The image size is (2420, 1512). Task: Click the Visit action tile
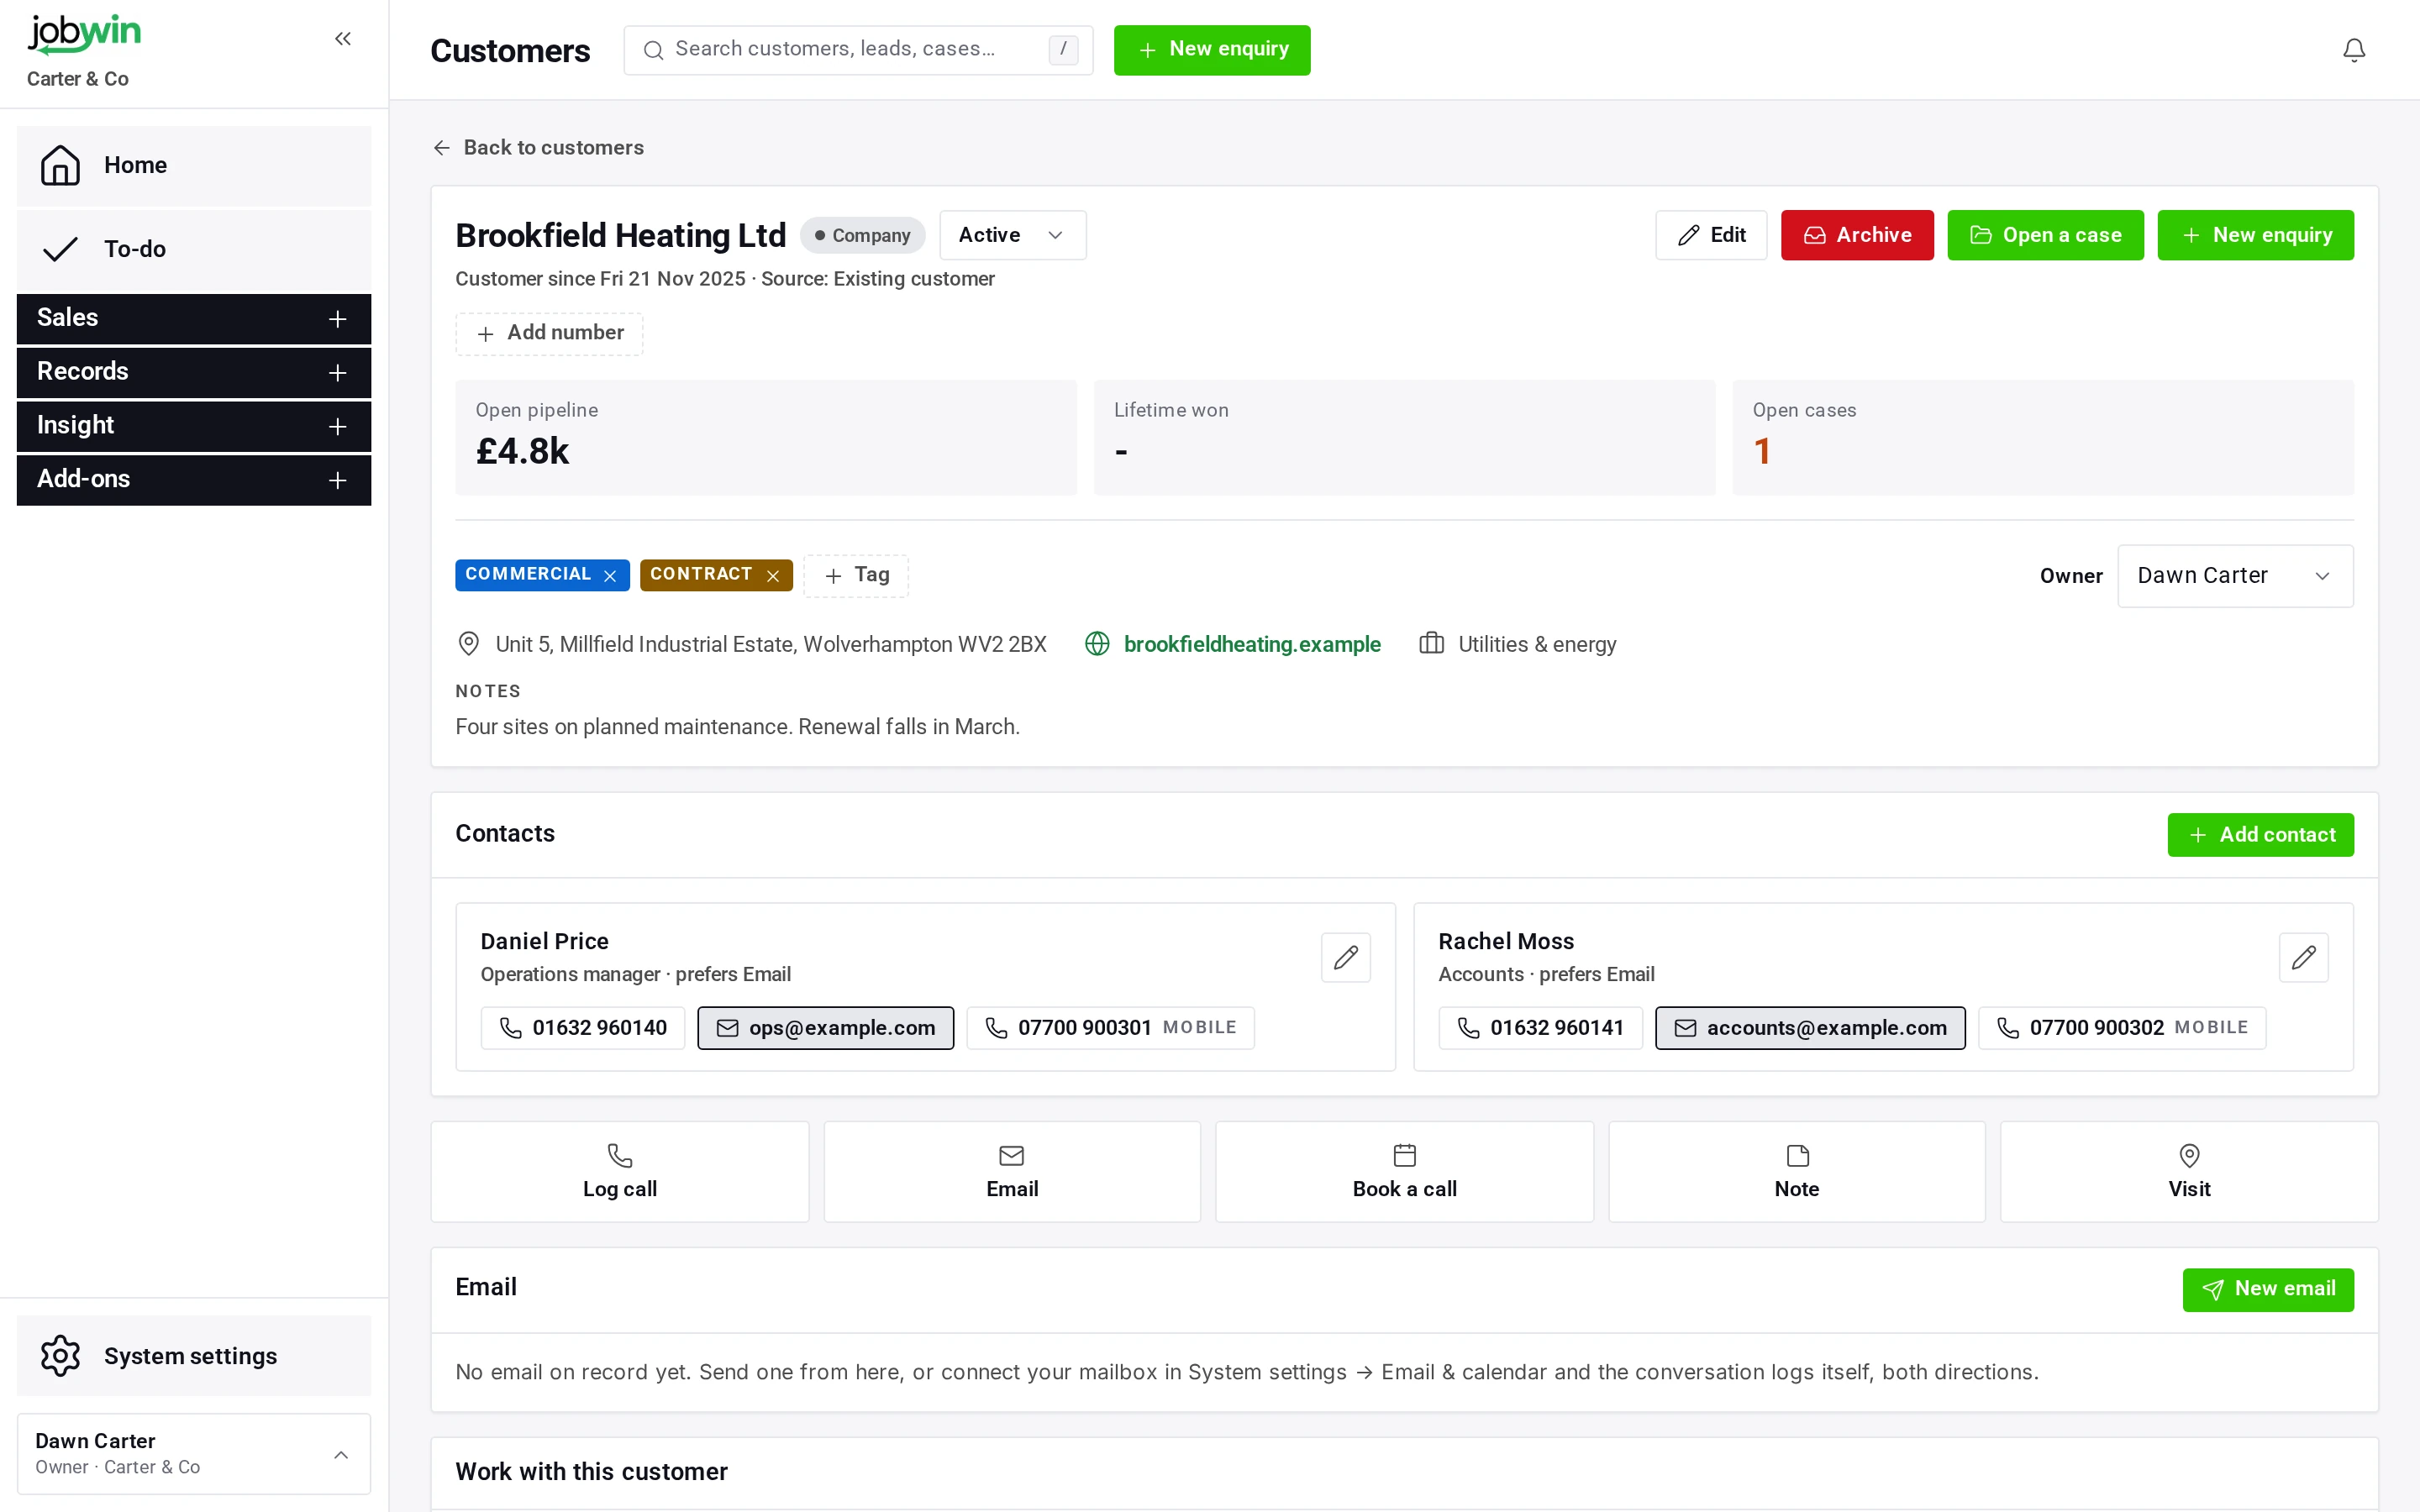tap(2189, 1171)
